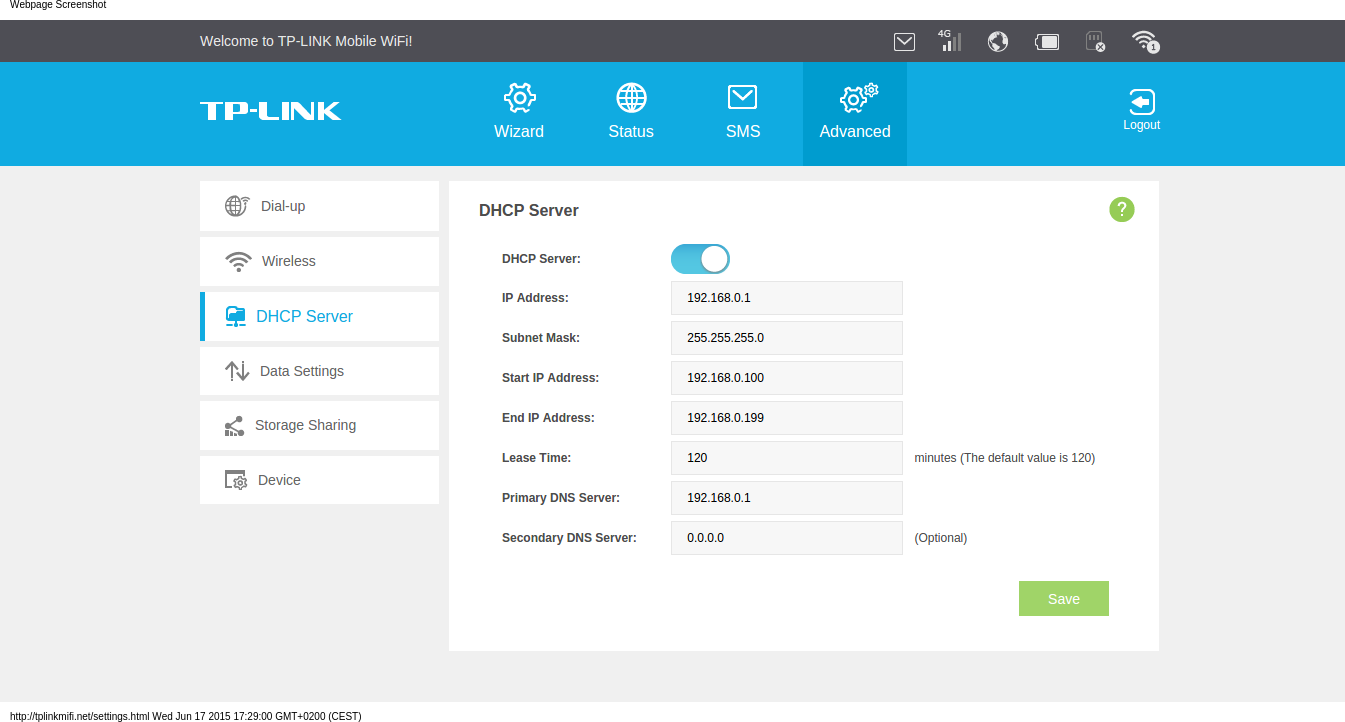
Task: Click the envelope message icon in status bar
Action: click(x=904, y=42)
